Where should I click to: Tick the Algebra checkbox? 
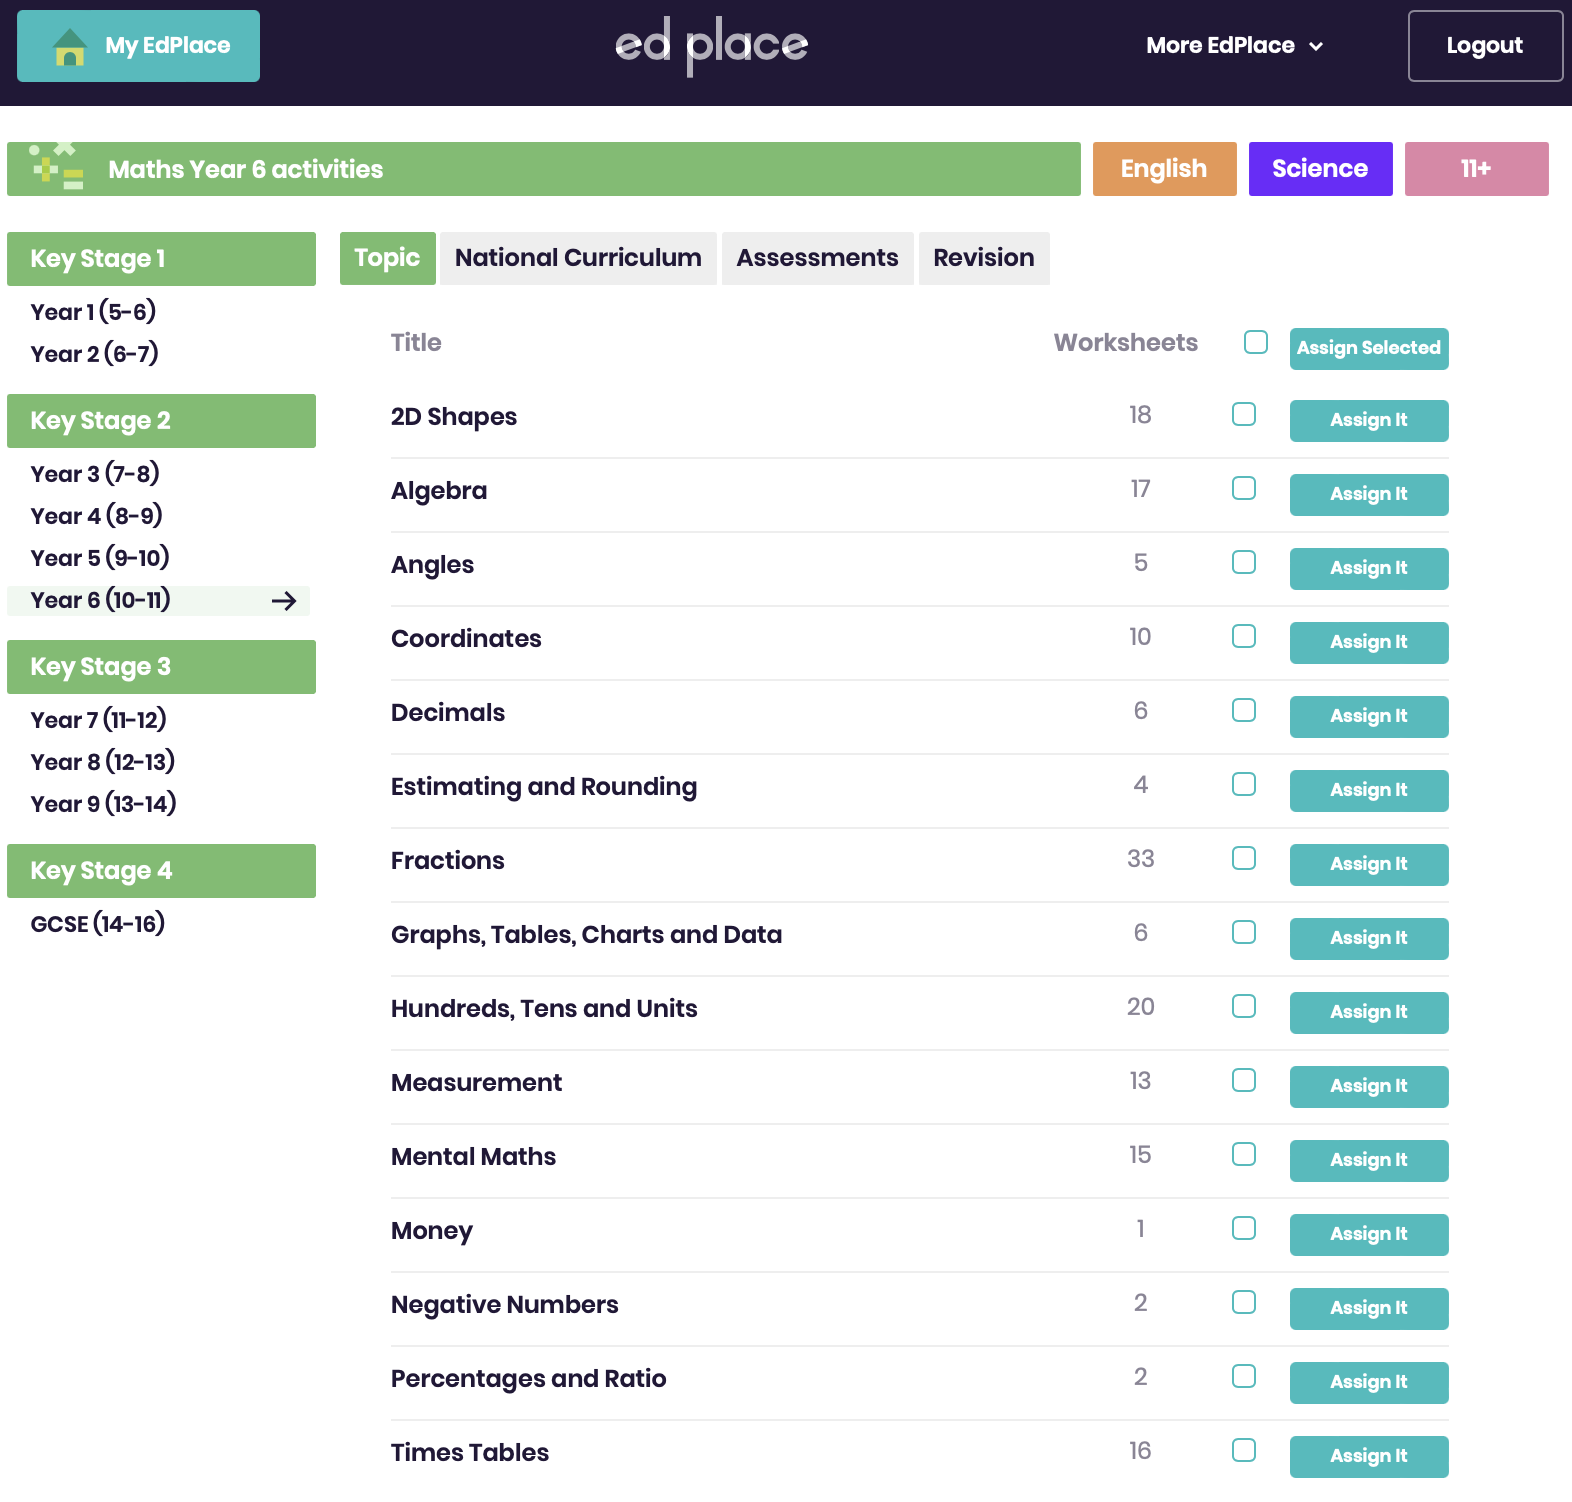(1244, 488)
